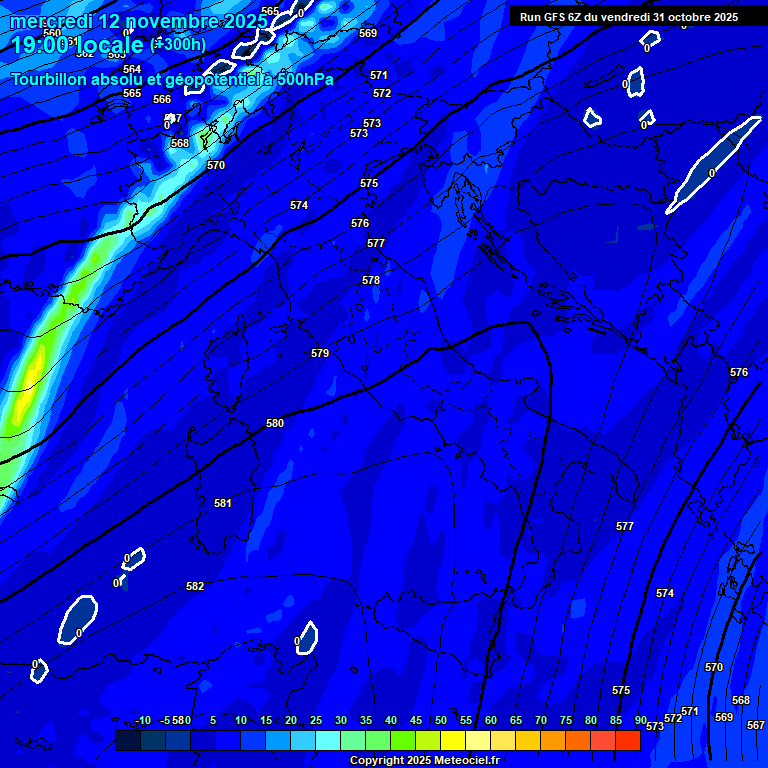Click the Run GFS 6Z header label
The width and height of the screenshot is (768, 768).
(x=628, y=17)
